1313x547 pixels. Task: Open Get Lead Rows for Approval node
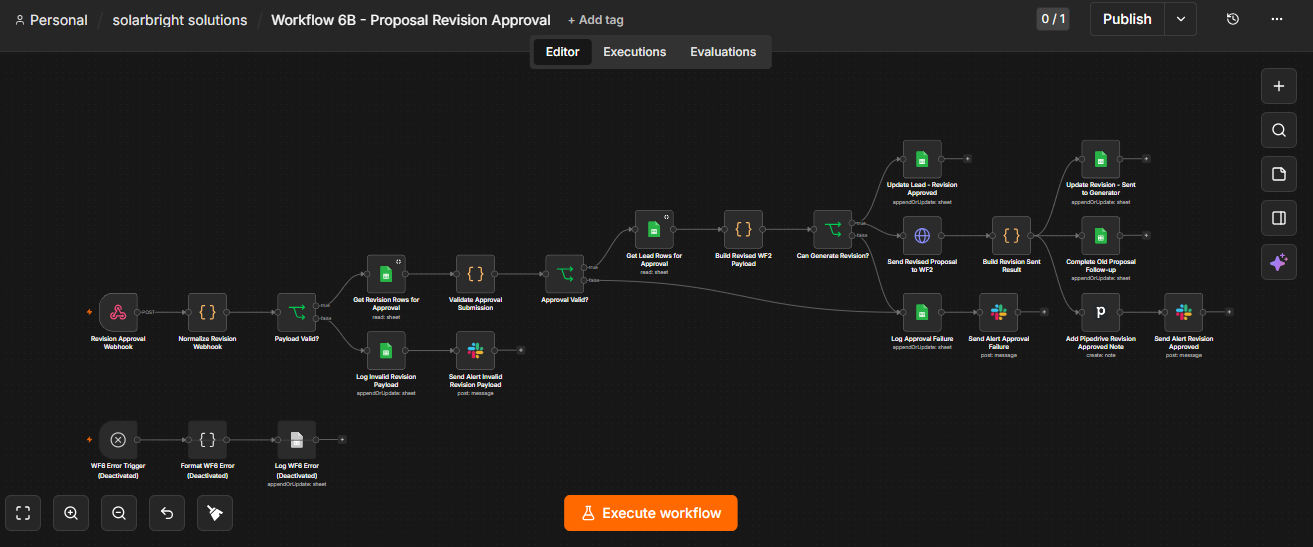pyautogui.click(x=654, y=230)
